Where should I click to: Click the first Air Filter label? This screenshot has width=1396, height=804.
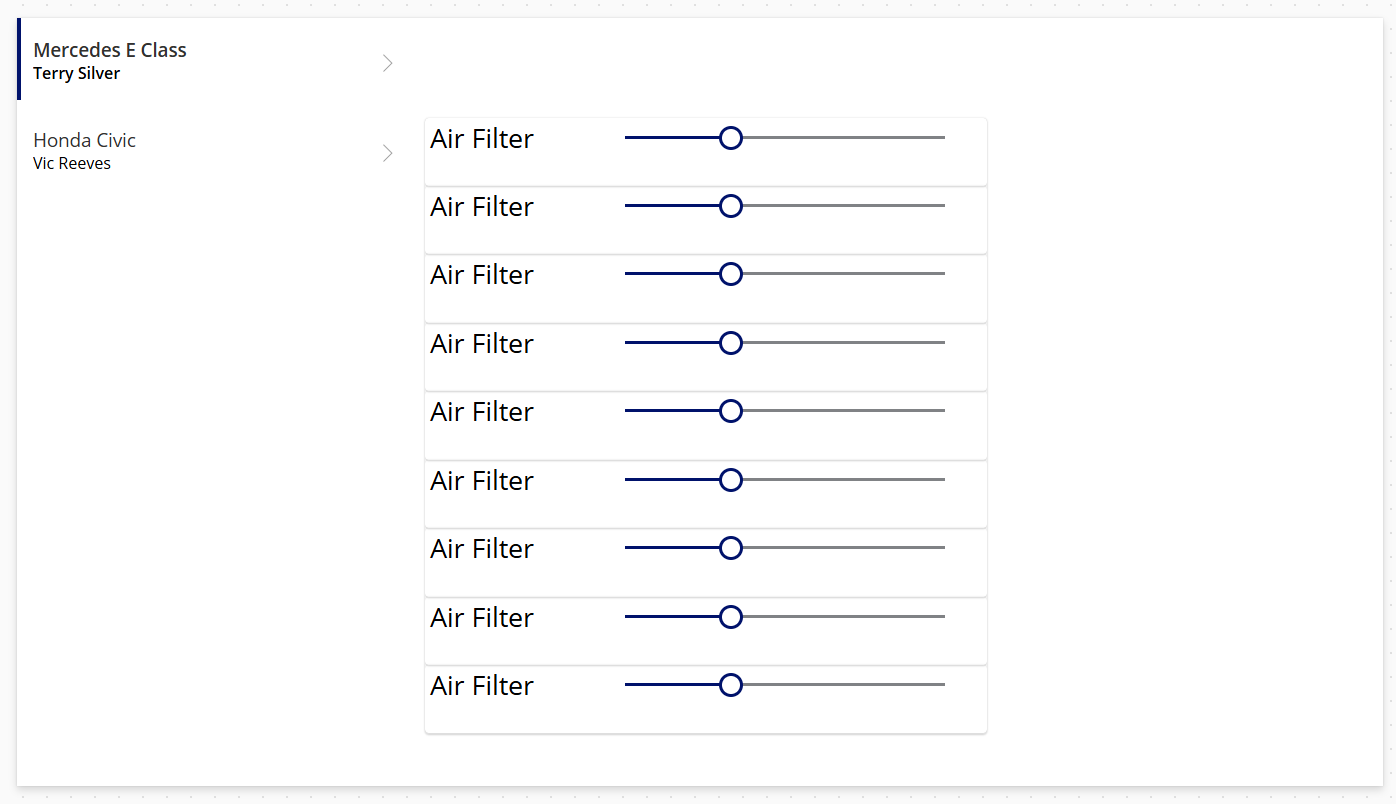pos(481,139)
